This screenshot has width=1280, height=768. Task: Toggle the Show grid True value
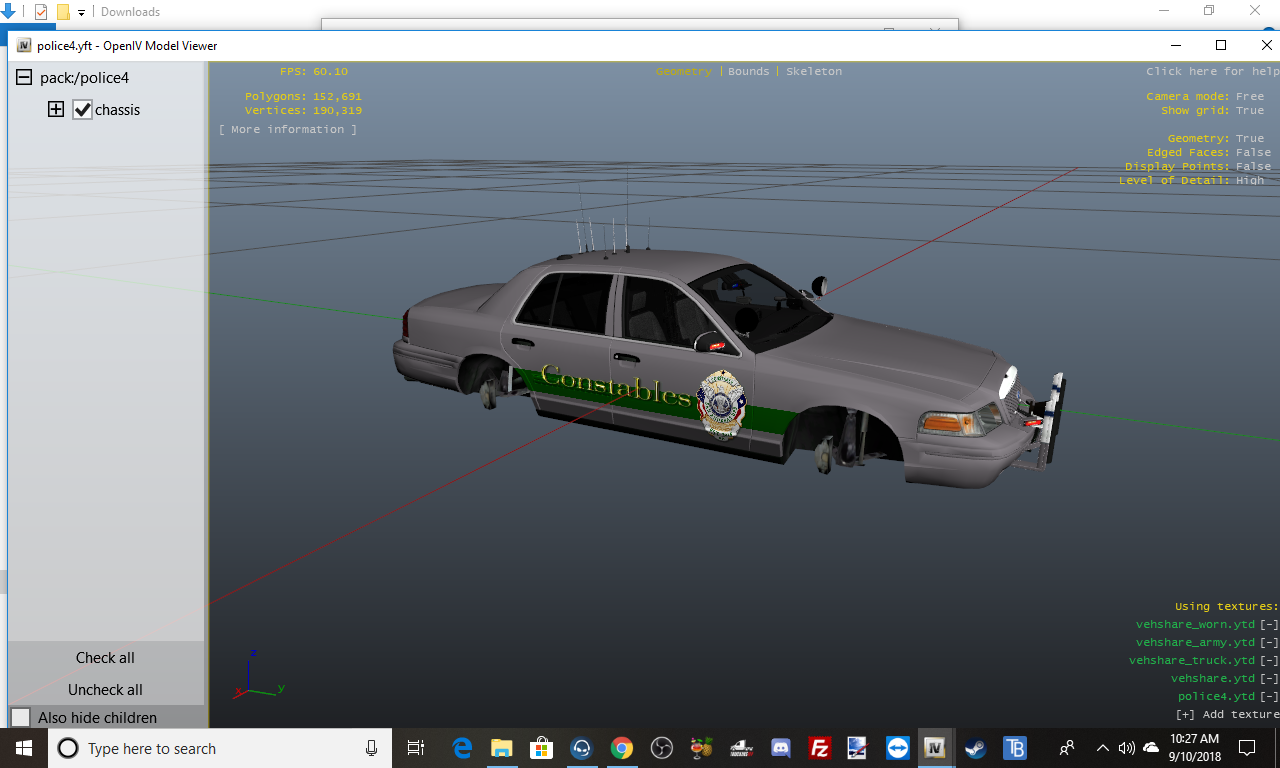[x=1249, y=111]
